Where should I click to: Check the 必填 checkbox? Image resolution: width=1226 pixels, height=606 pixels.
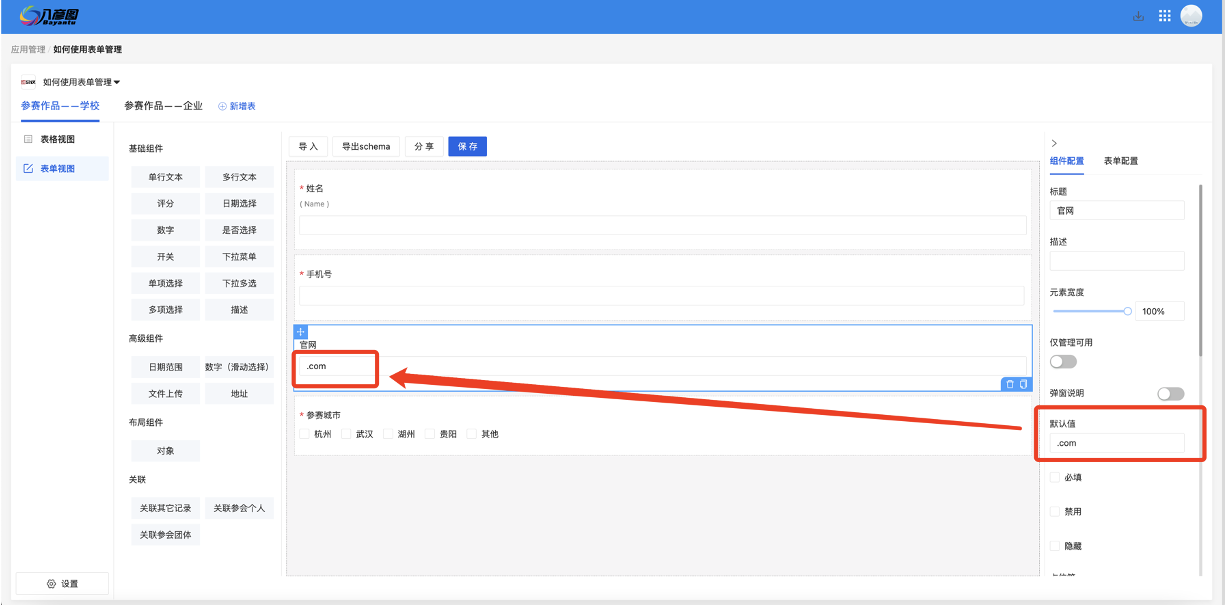(1055, 477)
